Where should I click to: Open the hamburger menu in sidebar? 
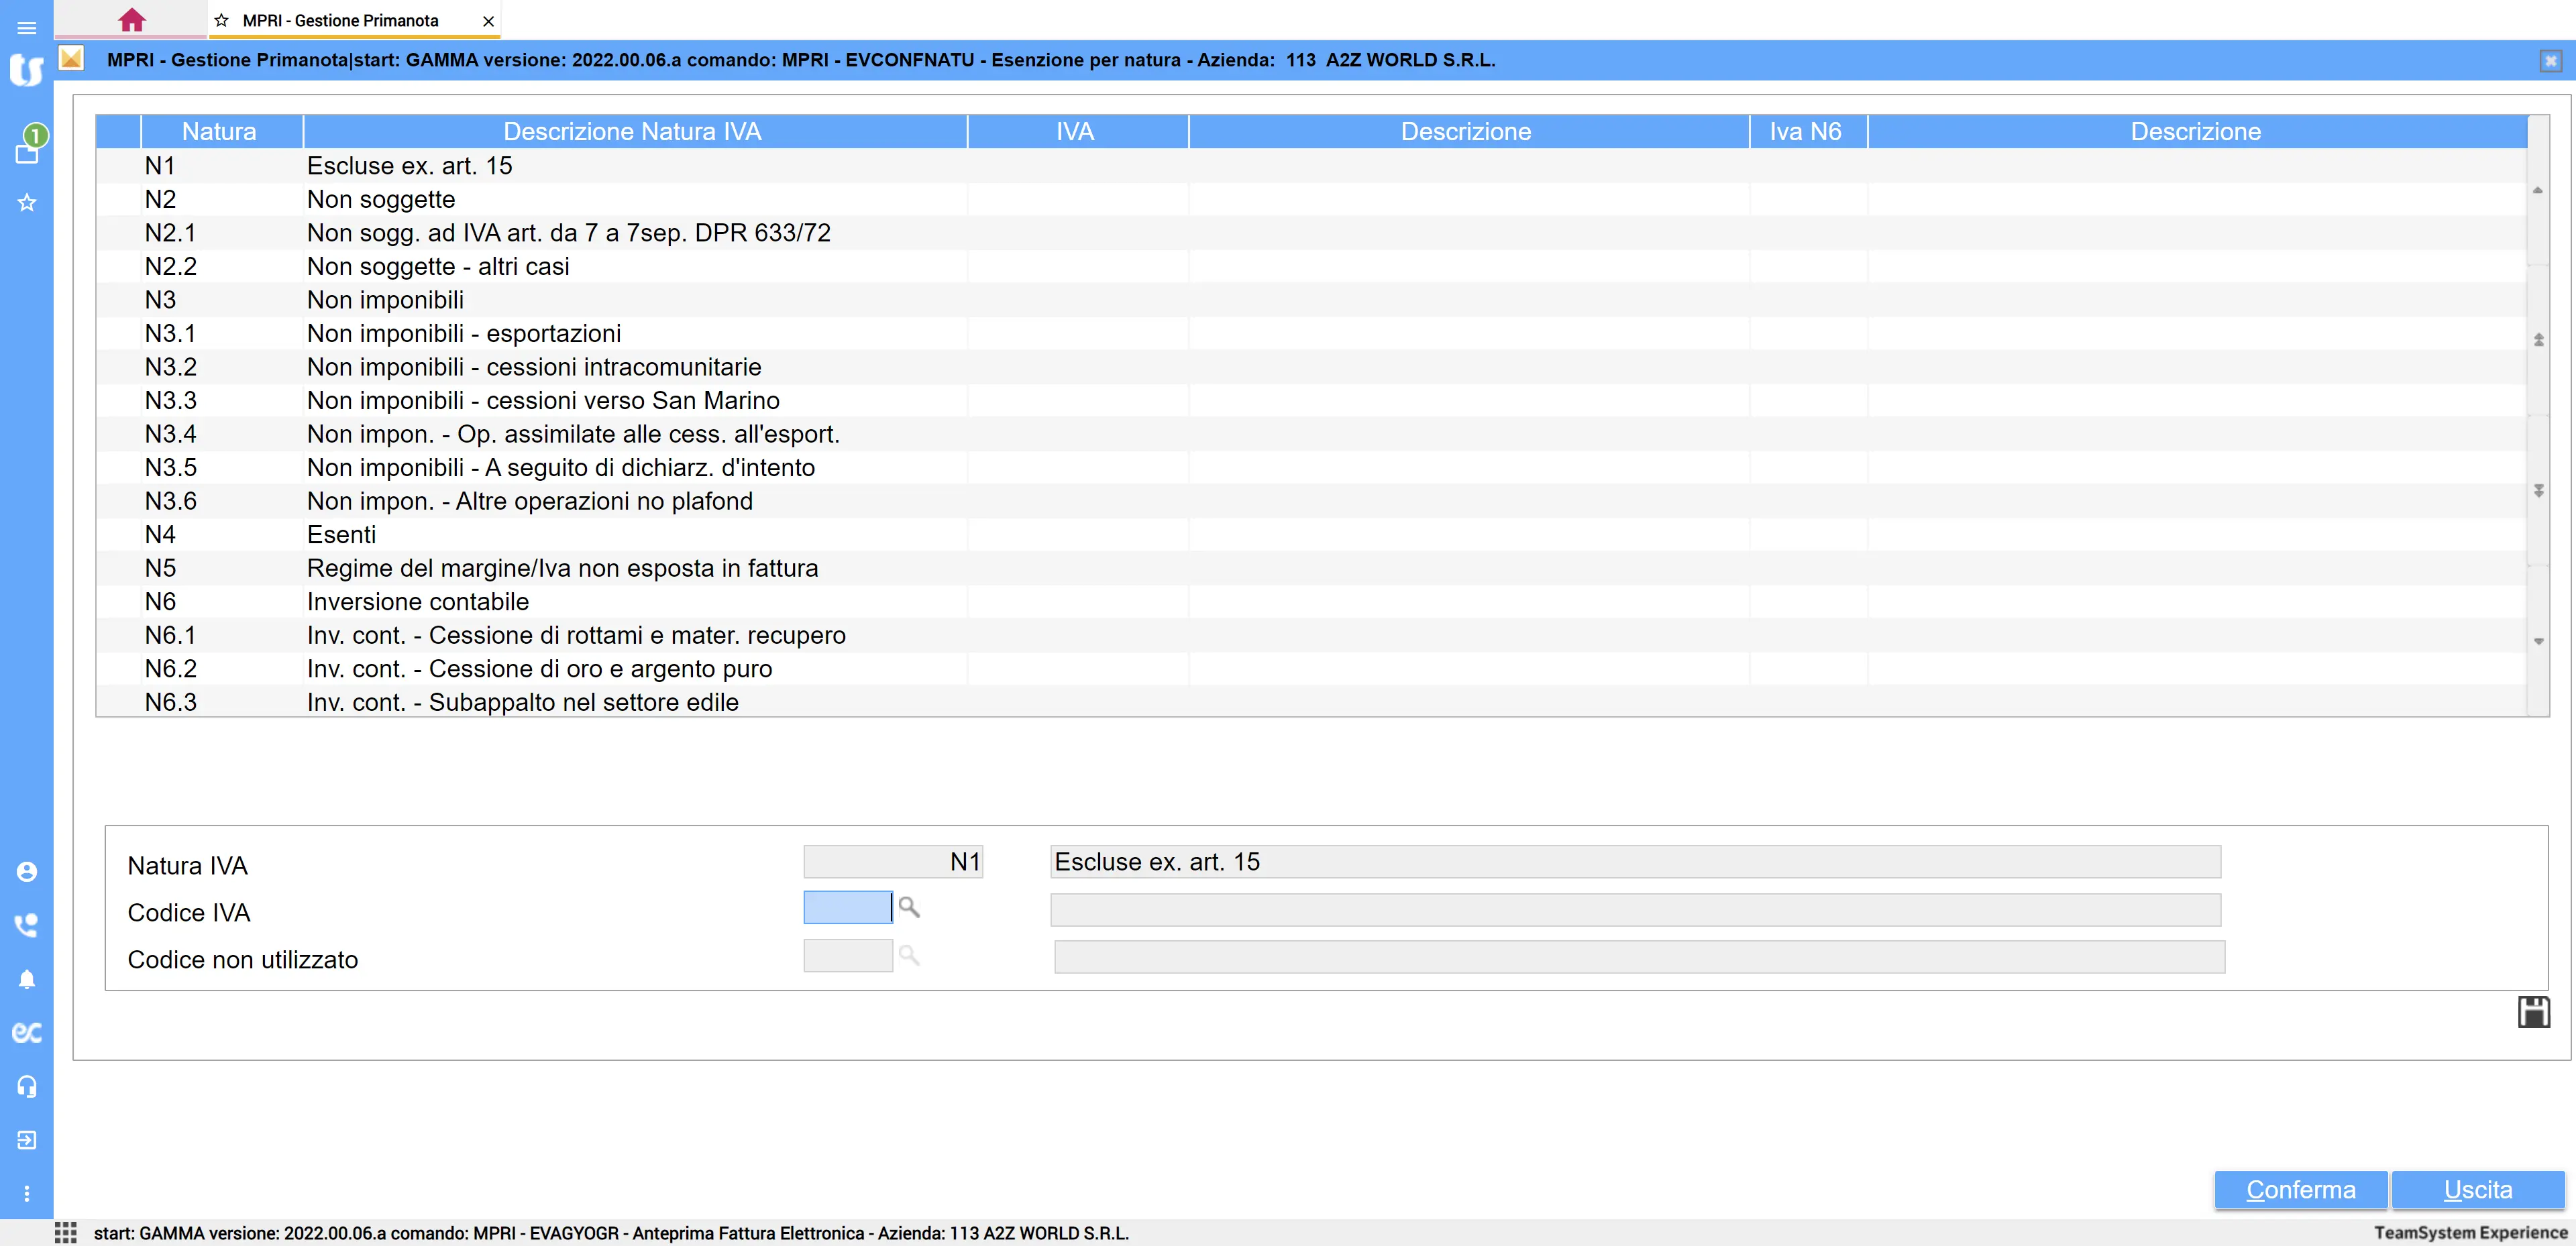(x=27, y=28)
